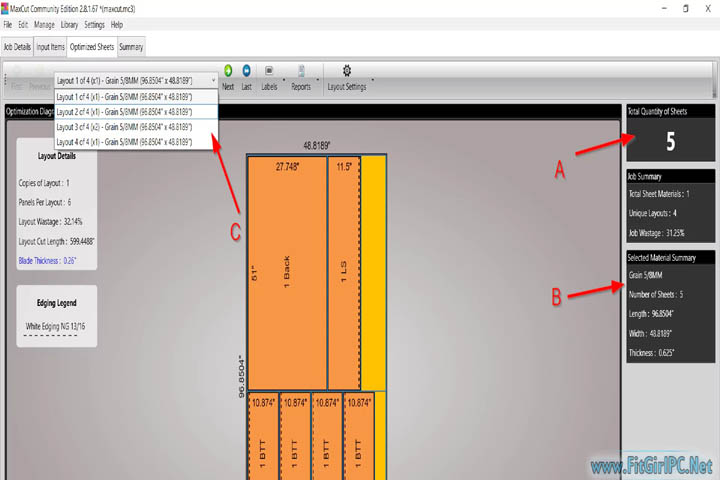Click the 48.8189" sheet width label above the diagram

[317, 146]
